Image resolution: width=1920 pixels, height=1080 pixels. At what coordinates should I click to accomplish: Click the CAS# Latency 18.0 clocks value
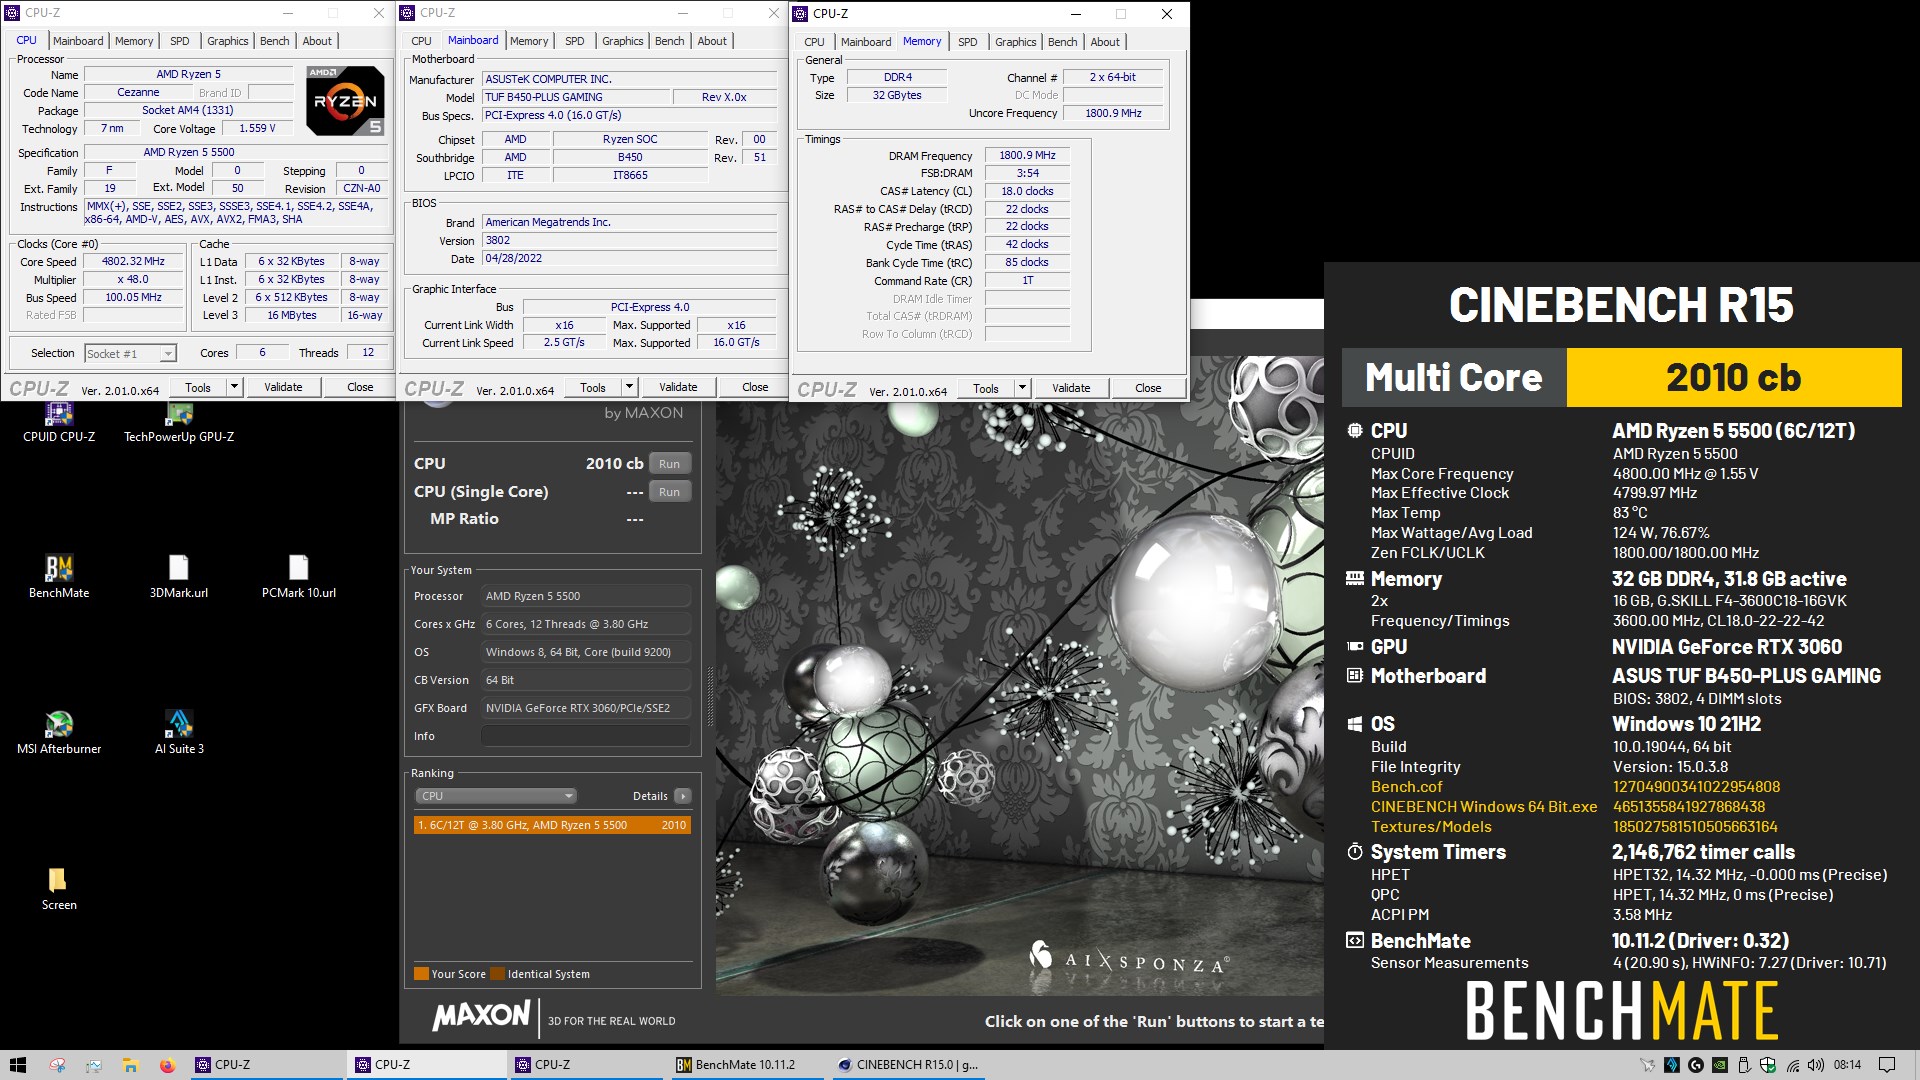pos(1027,191)
